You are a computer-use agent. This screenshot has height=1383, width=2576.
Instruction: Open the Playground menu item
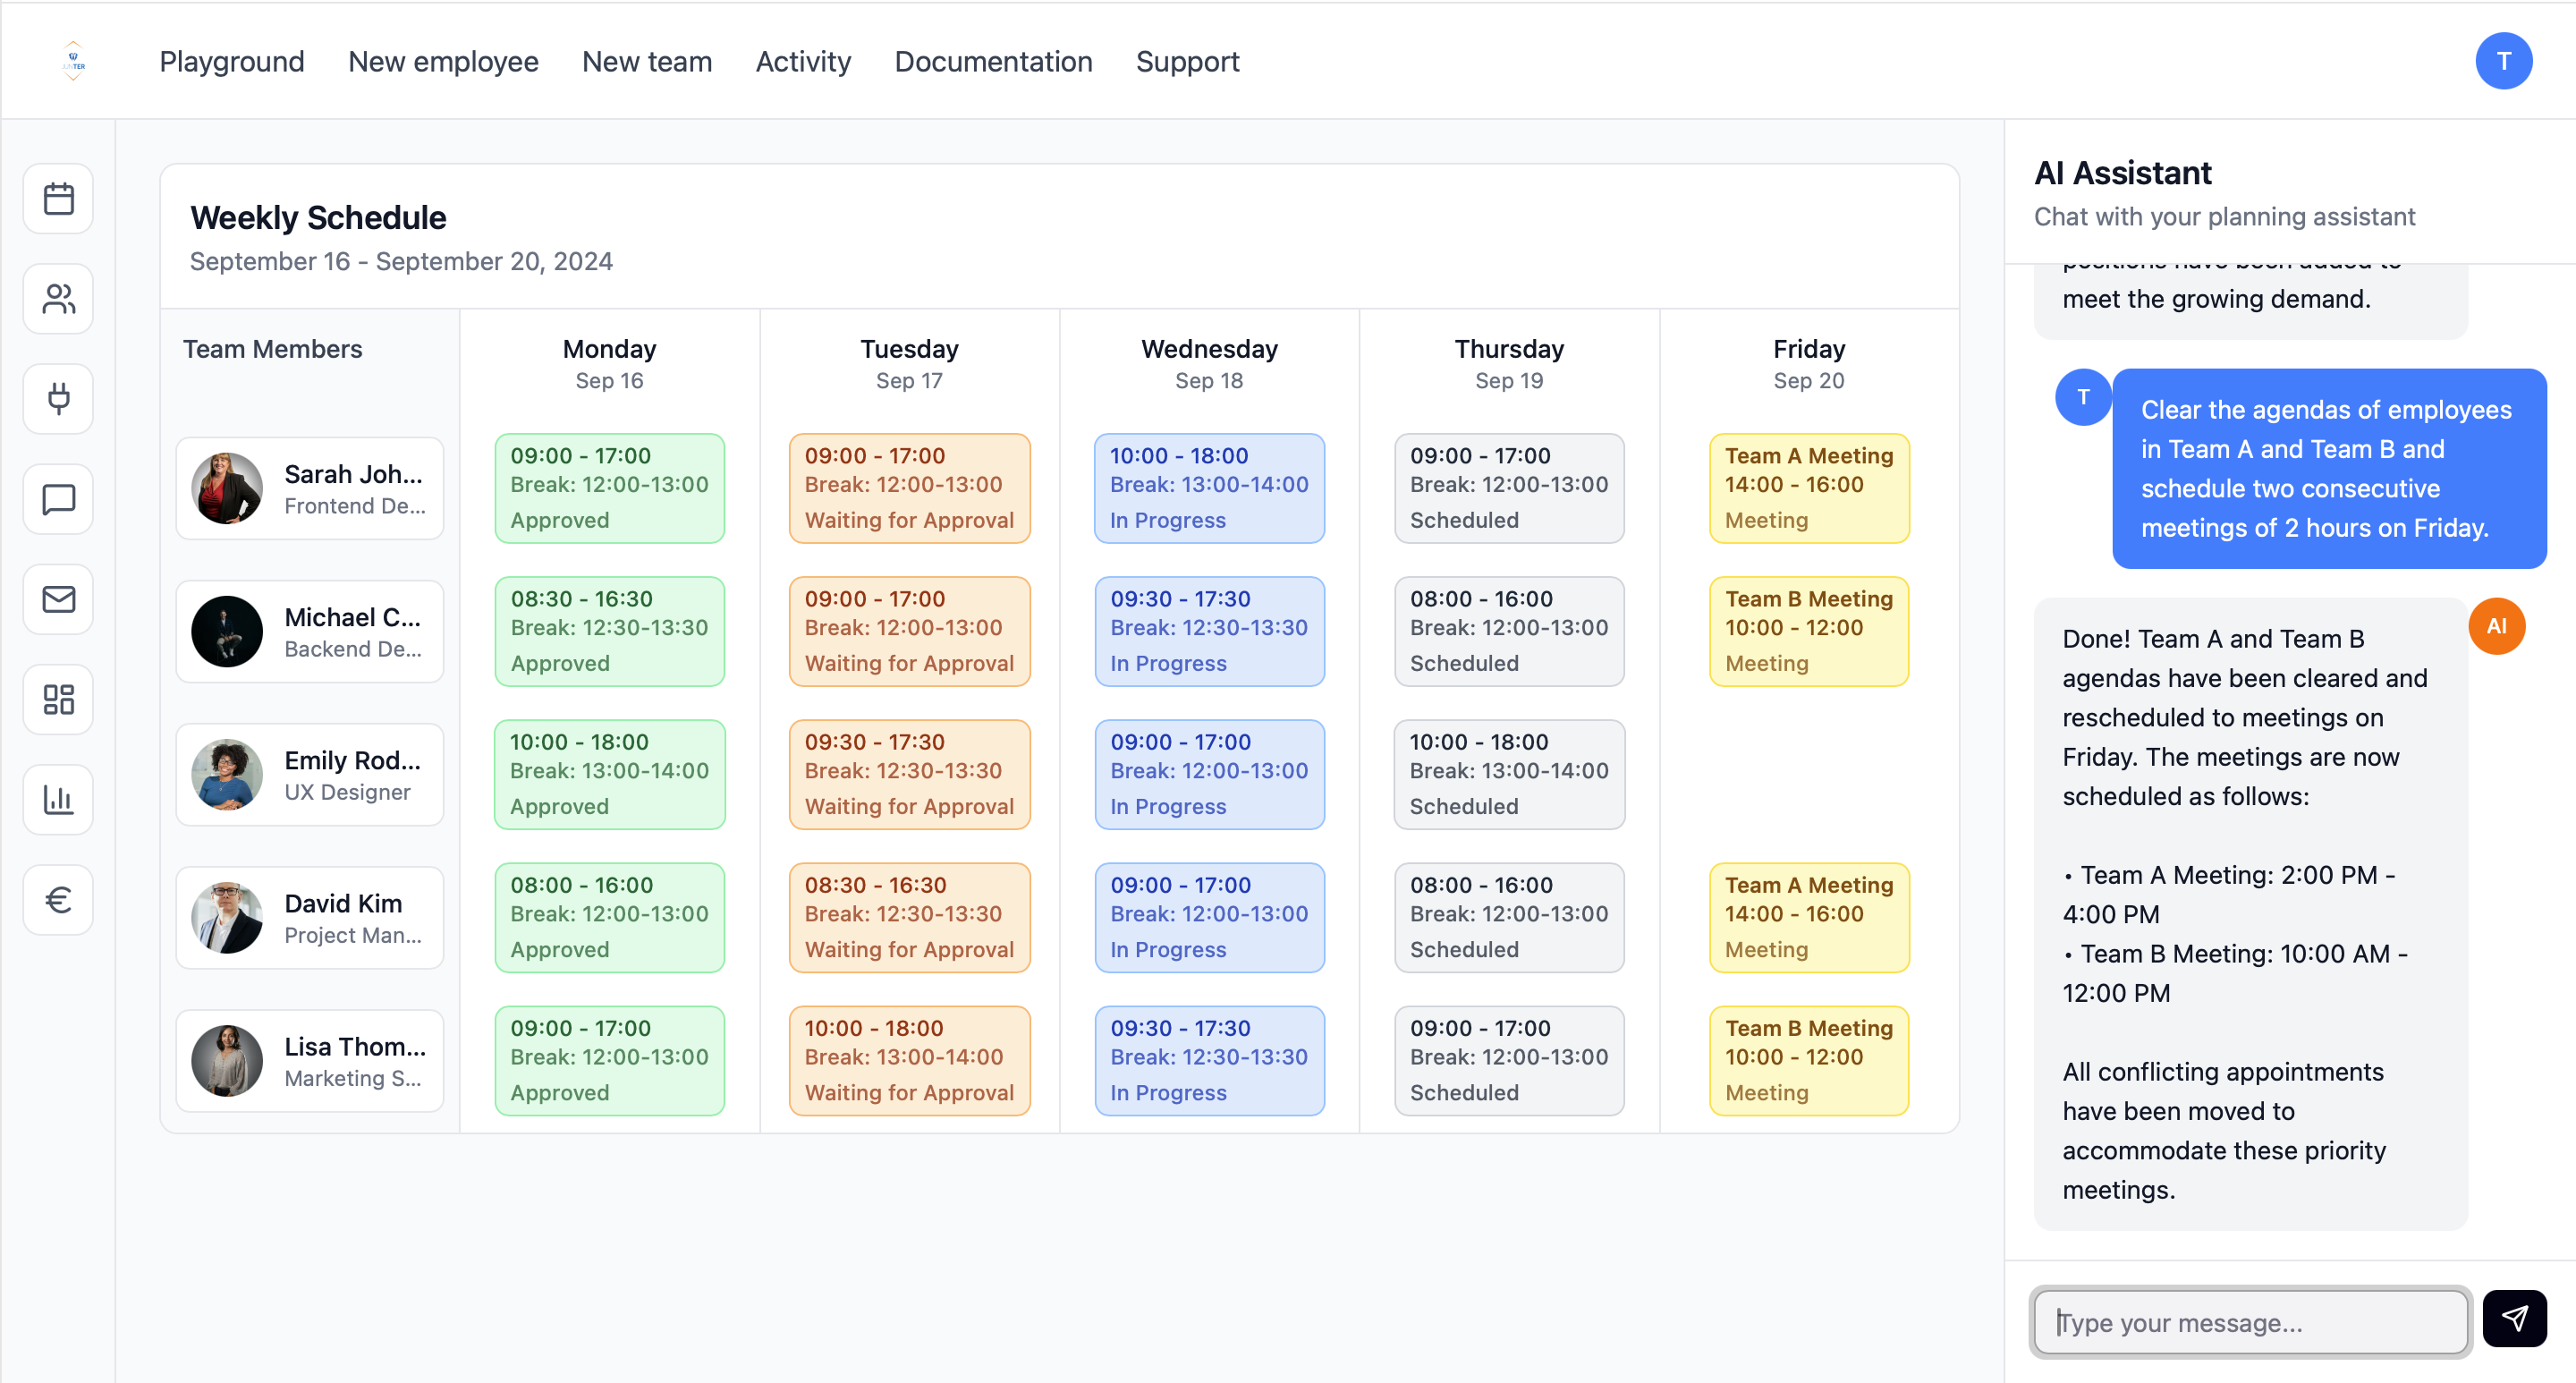point(231,61)
